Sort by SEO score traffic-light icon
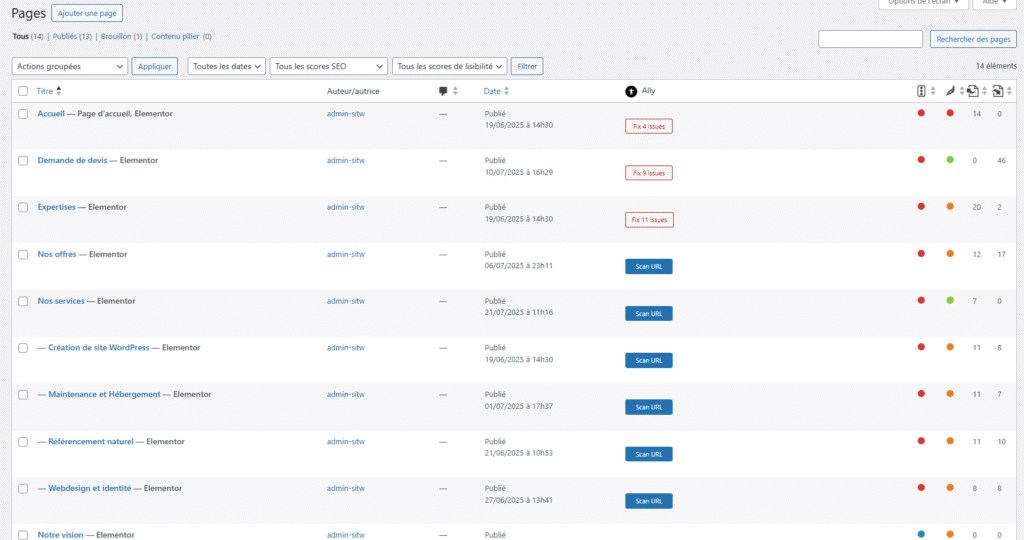Screen dimensions: 1024x540 [921, 91]
